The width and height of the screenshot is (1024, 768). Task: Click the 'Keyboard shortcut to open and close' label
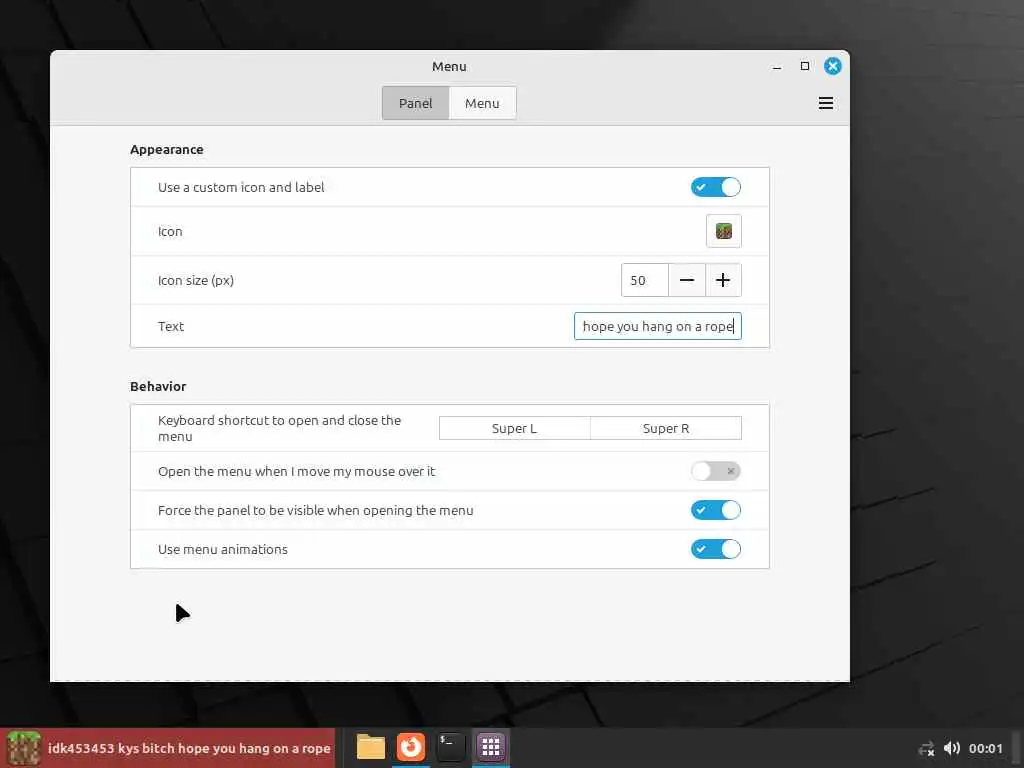coord(280,428)
